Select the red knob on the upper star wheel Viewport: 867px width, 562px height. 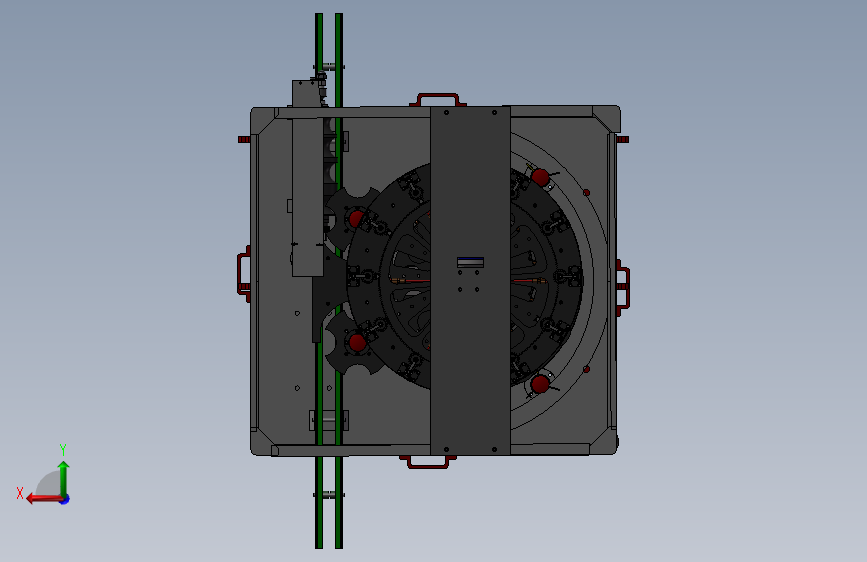357,218
